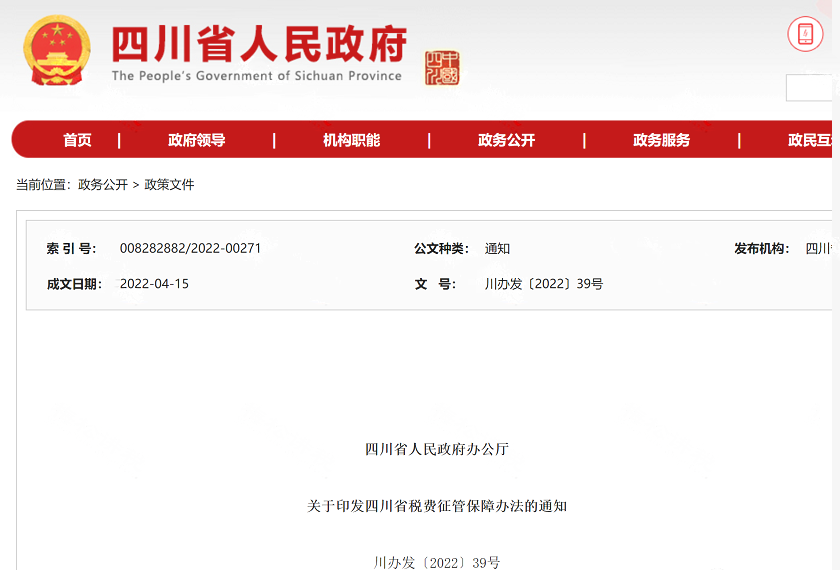Viewport: 840px width, 570px height.
Task: Click the 成文日期 label
Action: (x=74, y=284)
